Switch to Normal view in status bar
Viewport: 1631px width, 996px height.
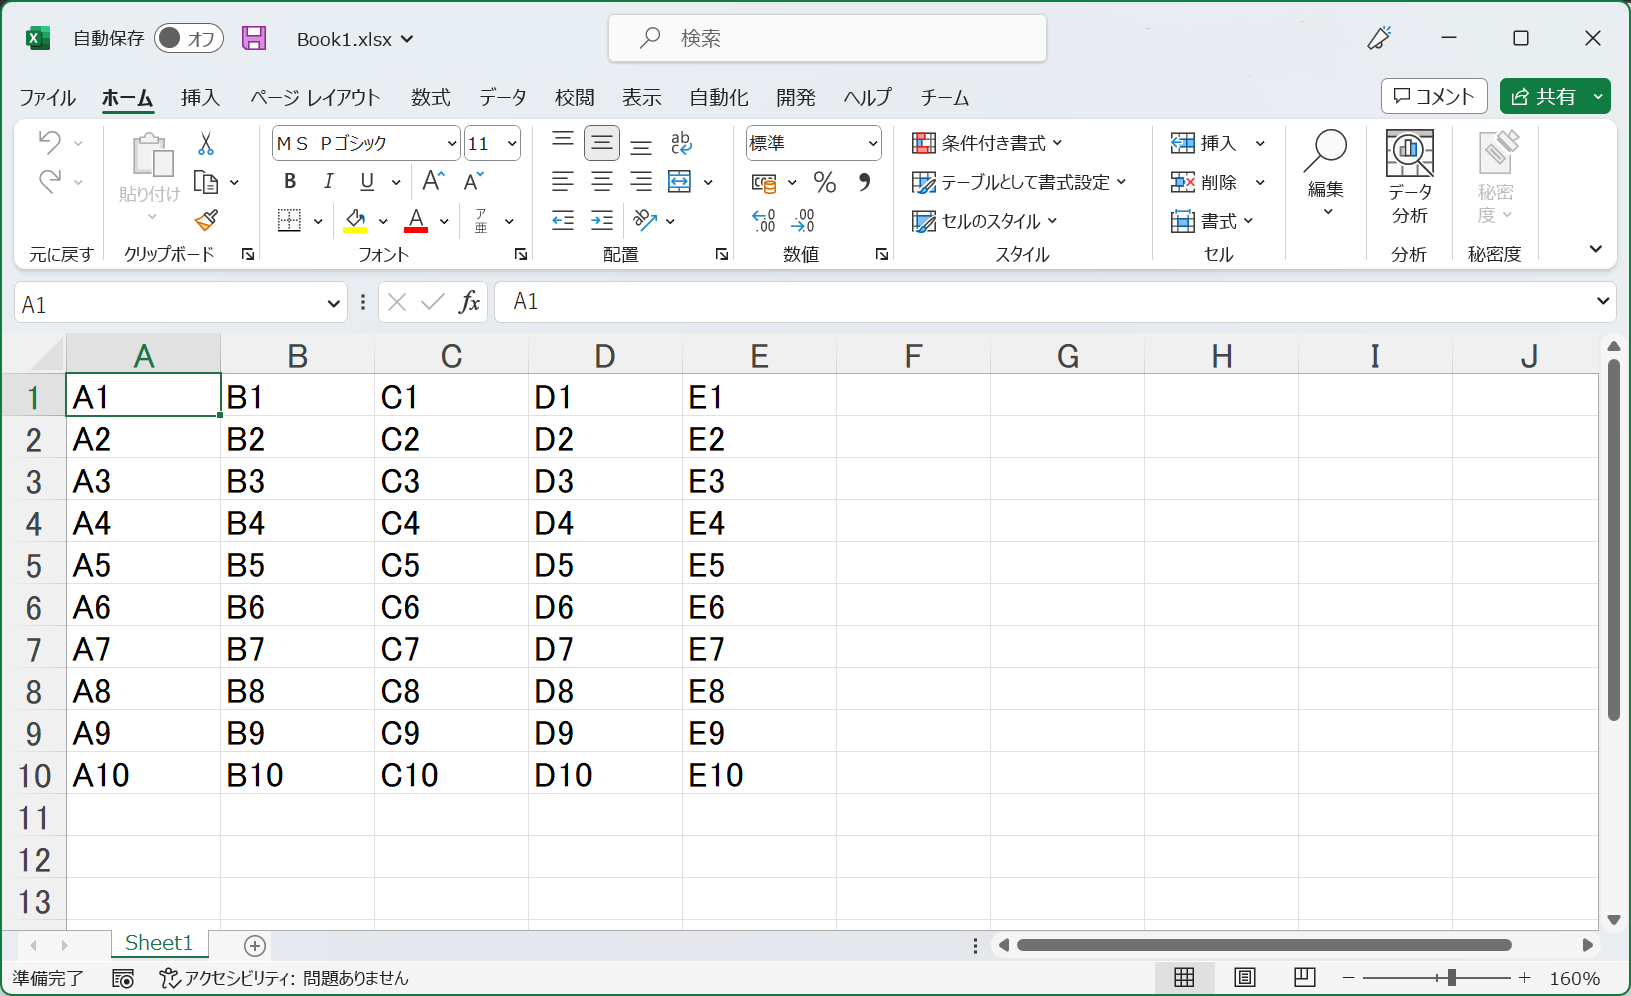pos(1184,977)
